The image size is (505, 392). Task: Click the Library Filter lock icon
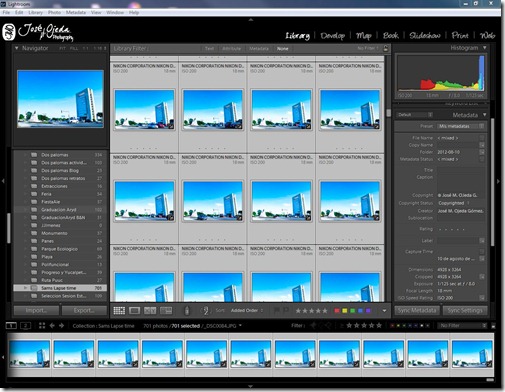coord(386,48)
